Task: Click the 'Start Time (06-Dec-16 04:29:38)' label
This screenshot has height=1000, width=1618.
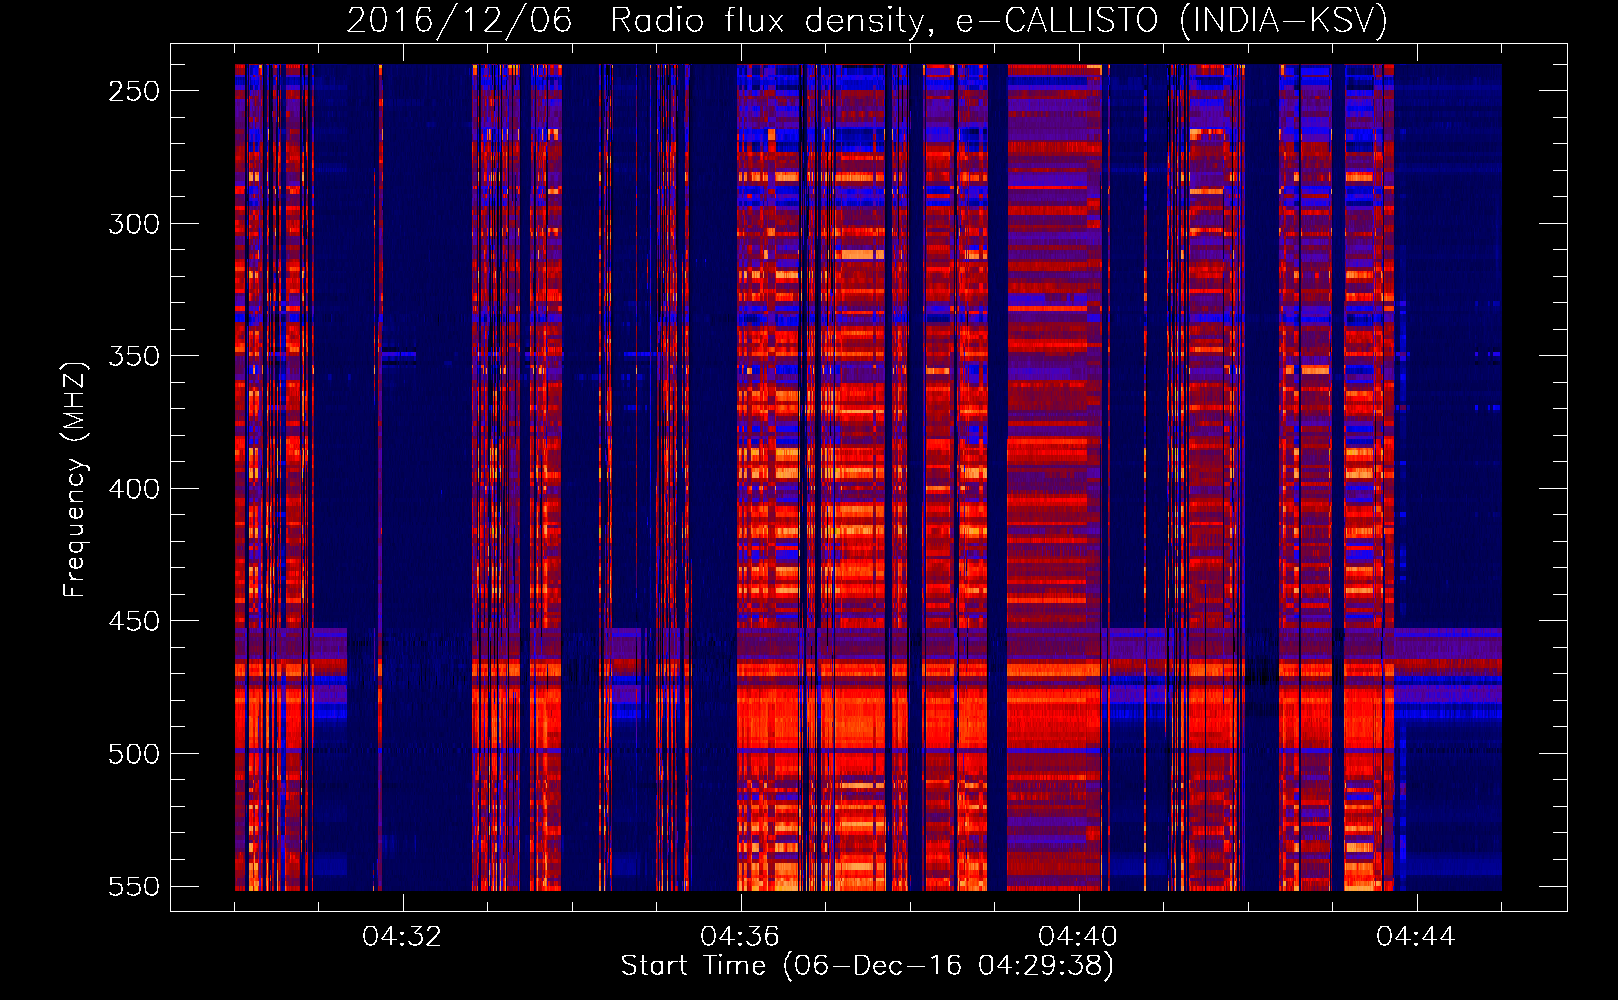Action: coord(867,966)
